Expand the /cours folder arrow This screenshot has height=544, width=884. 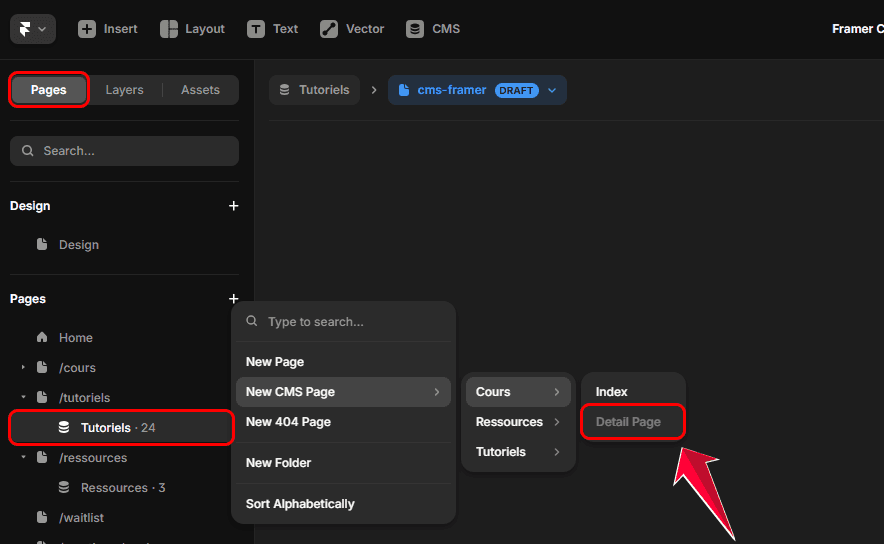(x=23, y=367)
